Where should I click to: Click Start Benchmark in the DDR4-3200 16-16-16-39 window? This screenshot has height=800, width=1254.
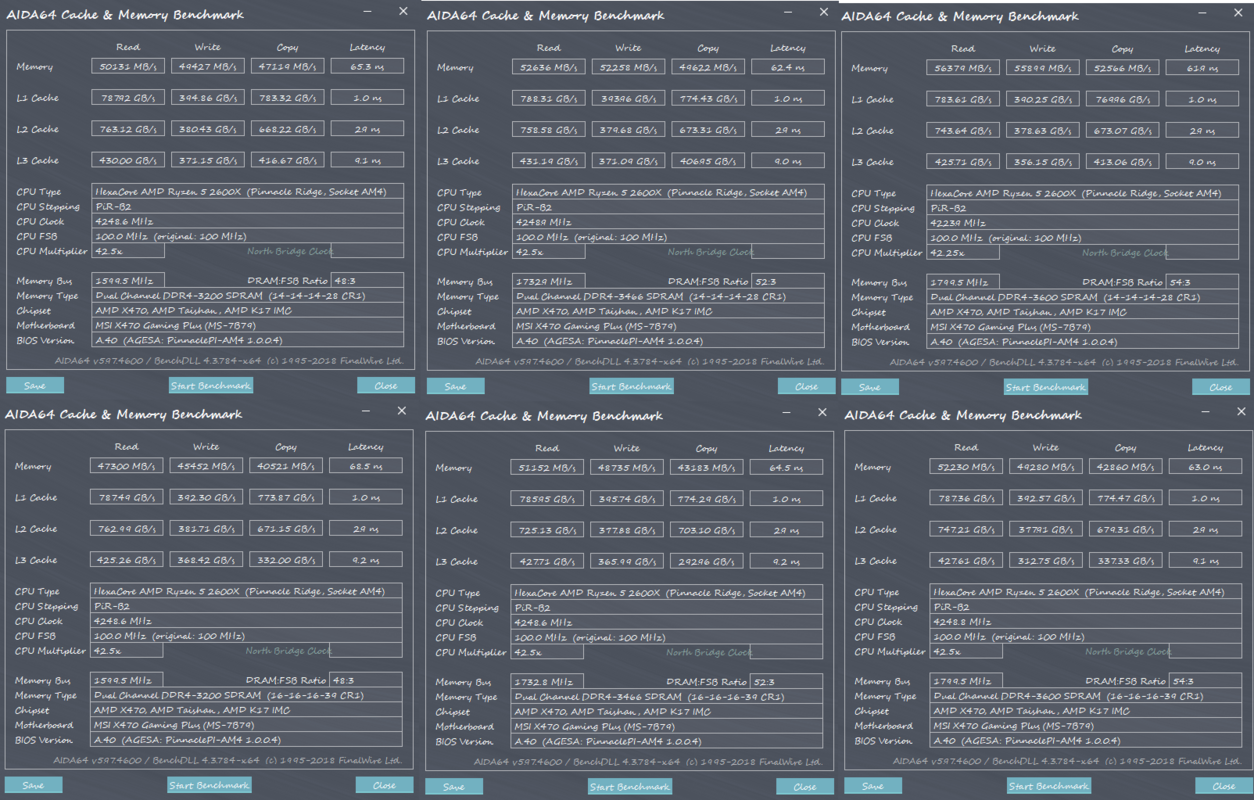point(209,785)
